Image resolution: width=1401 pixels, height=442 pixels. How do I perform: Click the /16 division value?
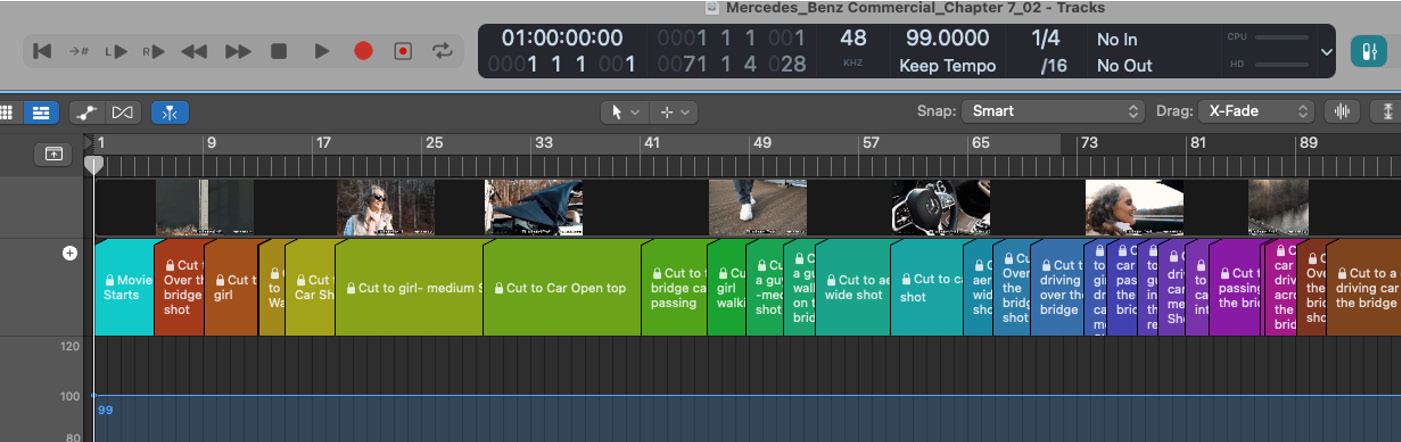1053,66
